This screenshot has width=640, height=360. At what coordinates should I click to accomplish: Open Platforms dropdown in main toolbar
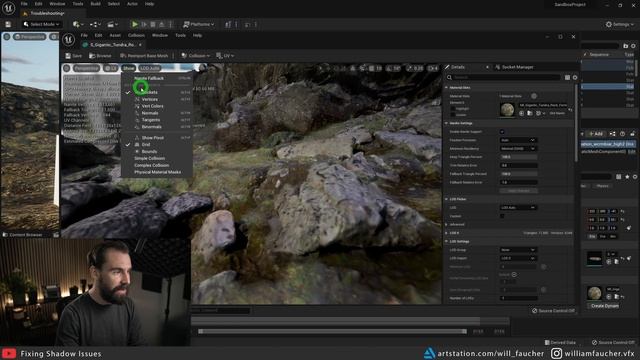click(199, 24)
